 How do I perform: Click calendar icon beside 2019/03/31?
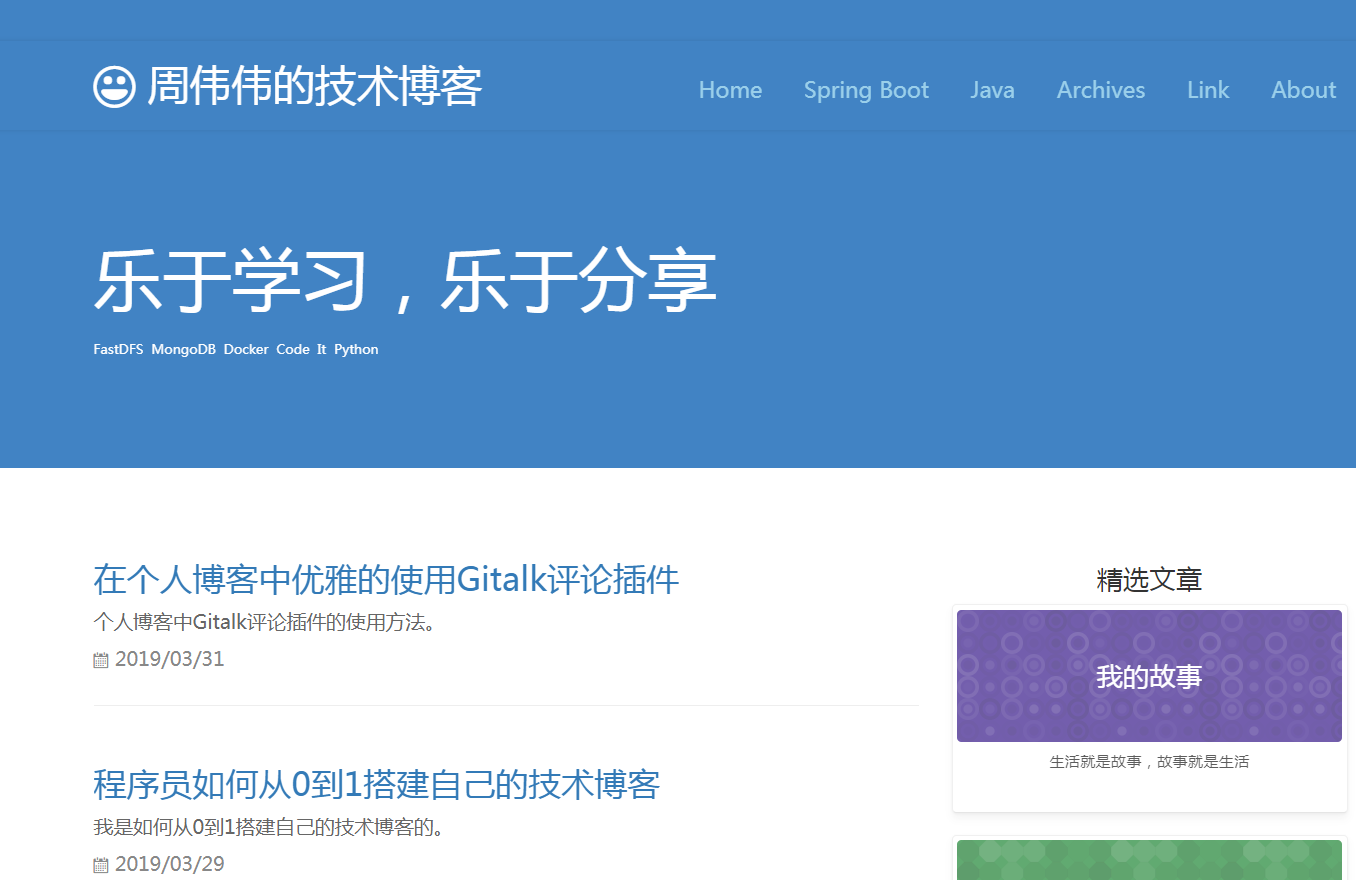pyautogui.click(x=101, y=660)
